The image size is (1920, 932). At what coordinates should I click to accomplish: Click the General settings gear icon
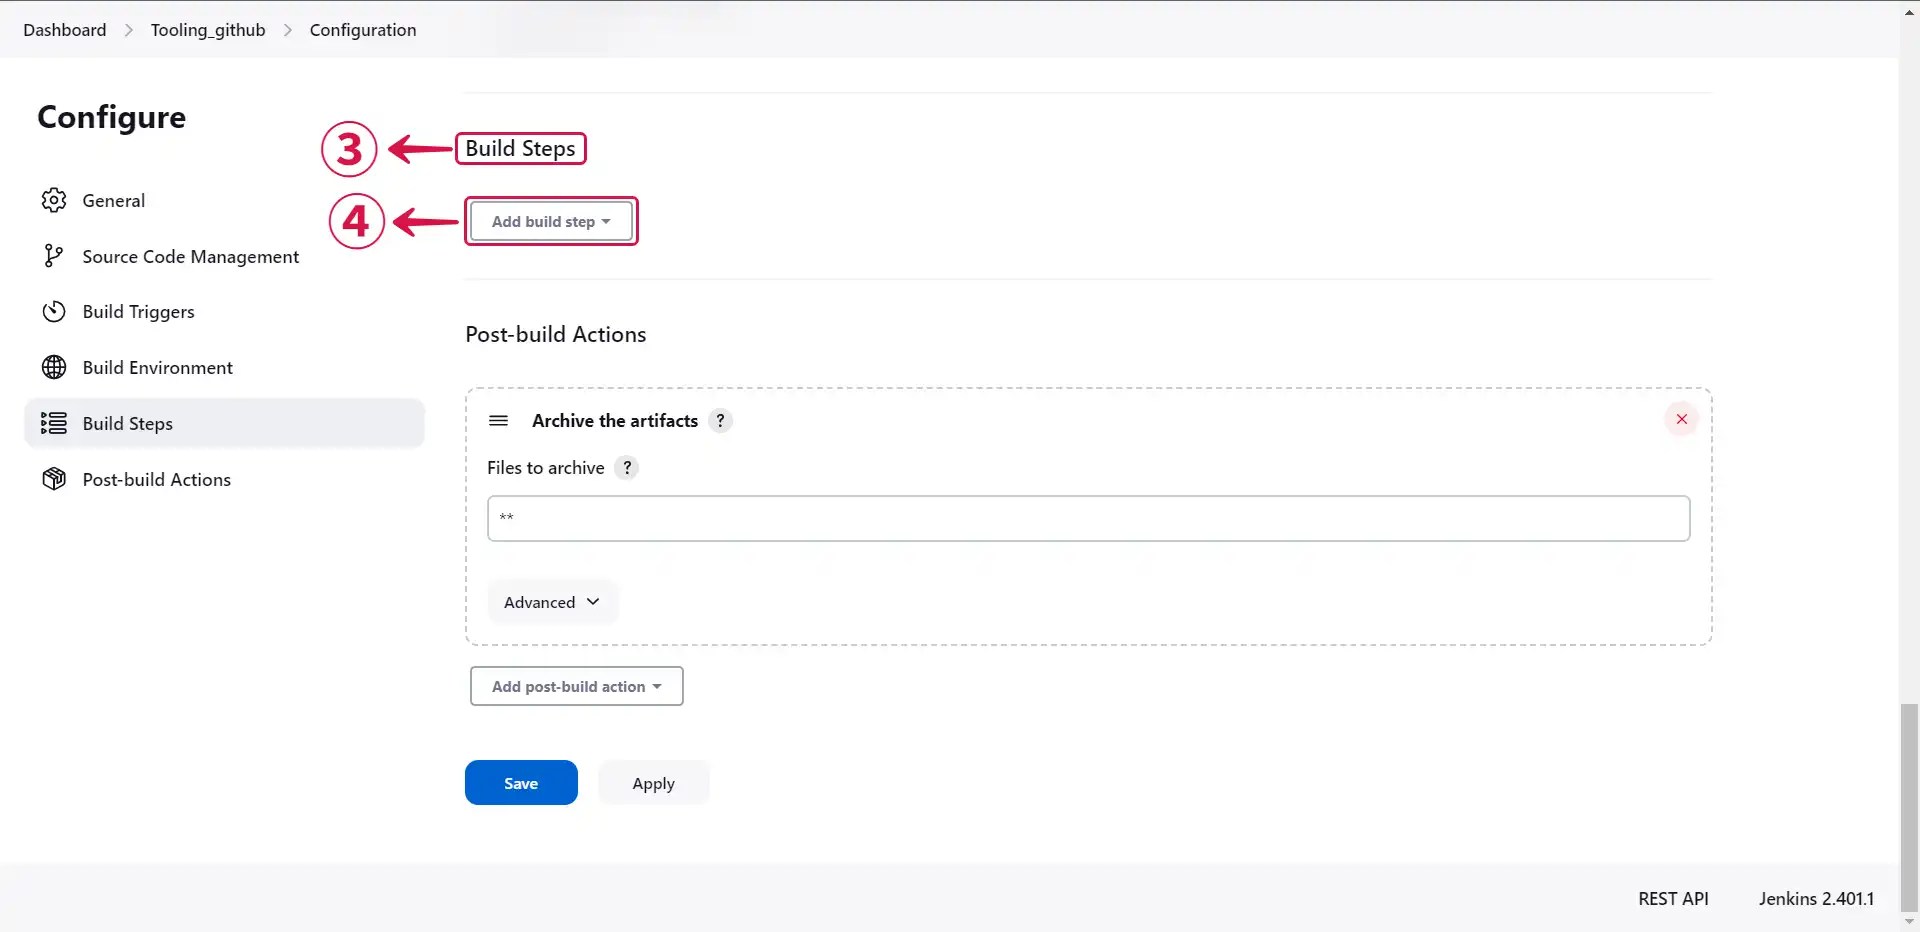point(54,200)
